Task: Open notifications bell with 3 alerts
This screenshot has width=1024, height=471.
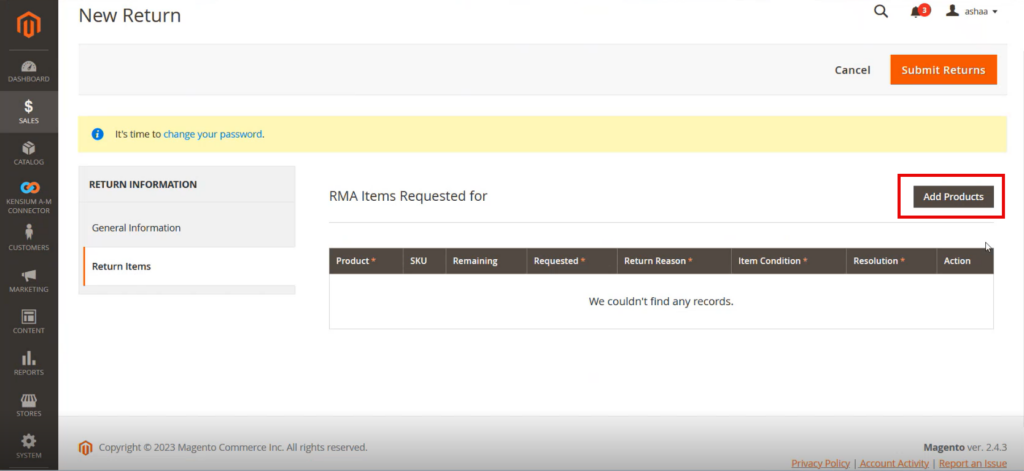Action: [920, 11]
